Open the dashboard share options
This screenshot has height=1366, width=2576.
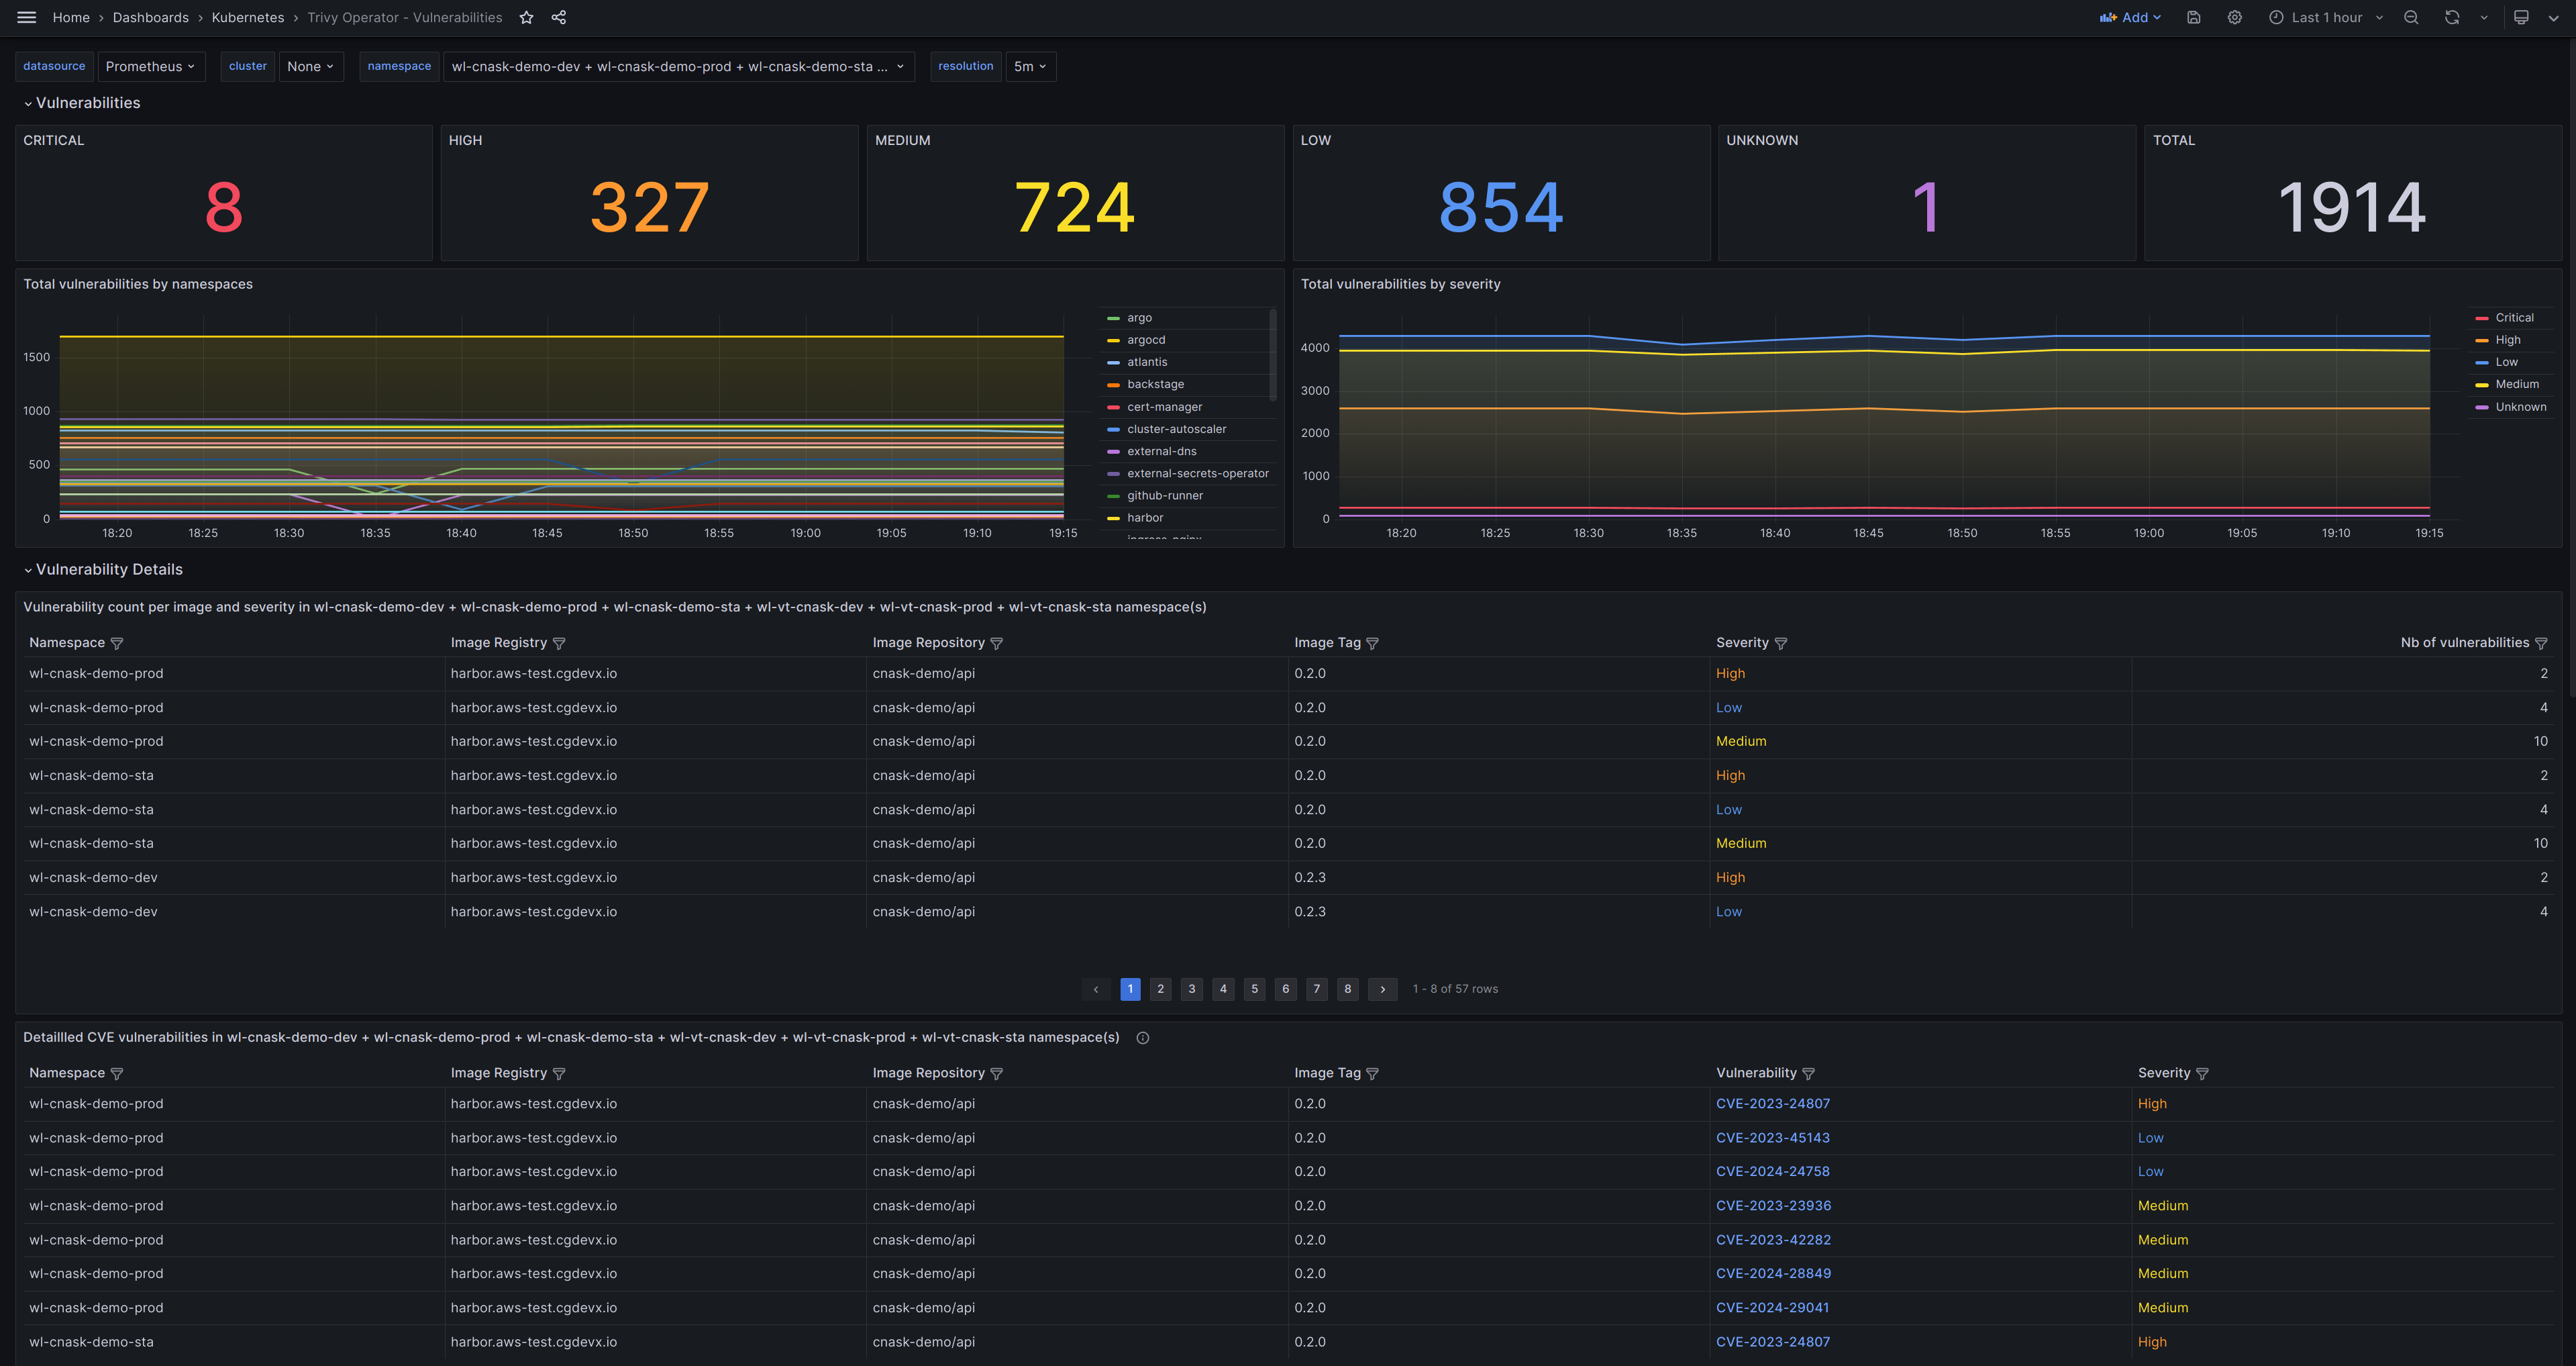tap(558, 17)
